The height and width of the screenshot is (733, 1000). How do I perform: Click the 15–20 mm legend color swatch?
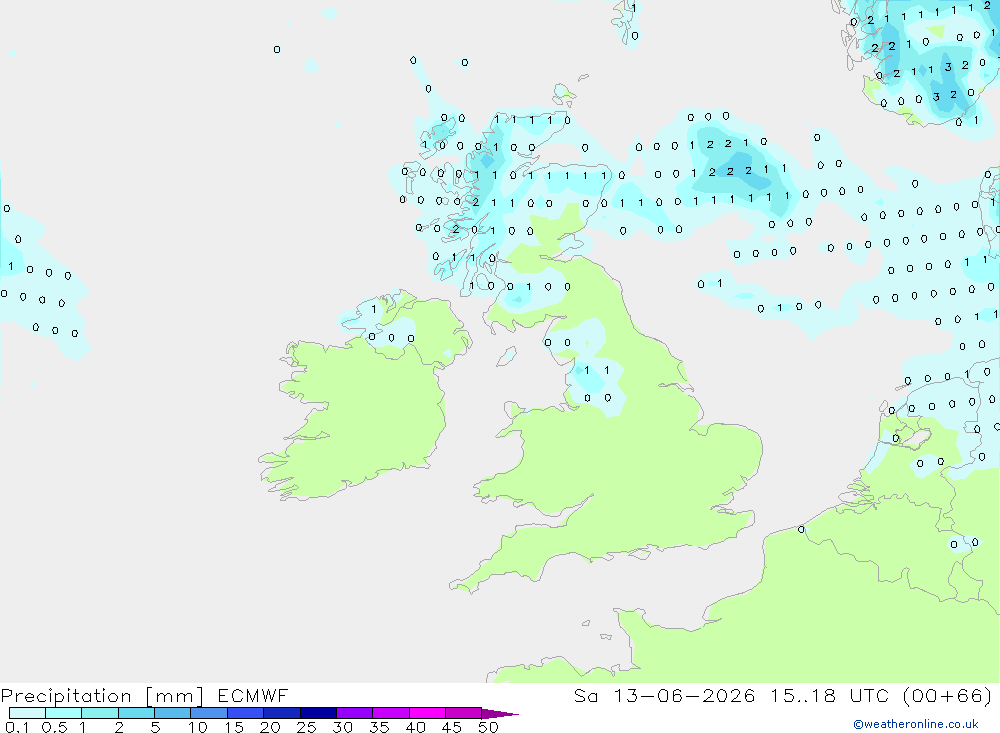(x=246, y=713)
